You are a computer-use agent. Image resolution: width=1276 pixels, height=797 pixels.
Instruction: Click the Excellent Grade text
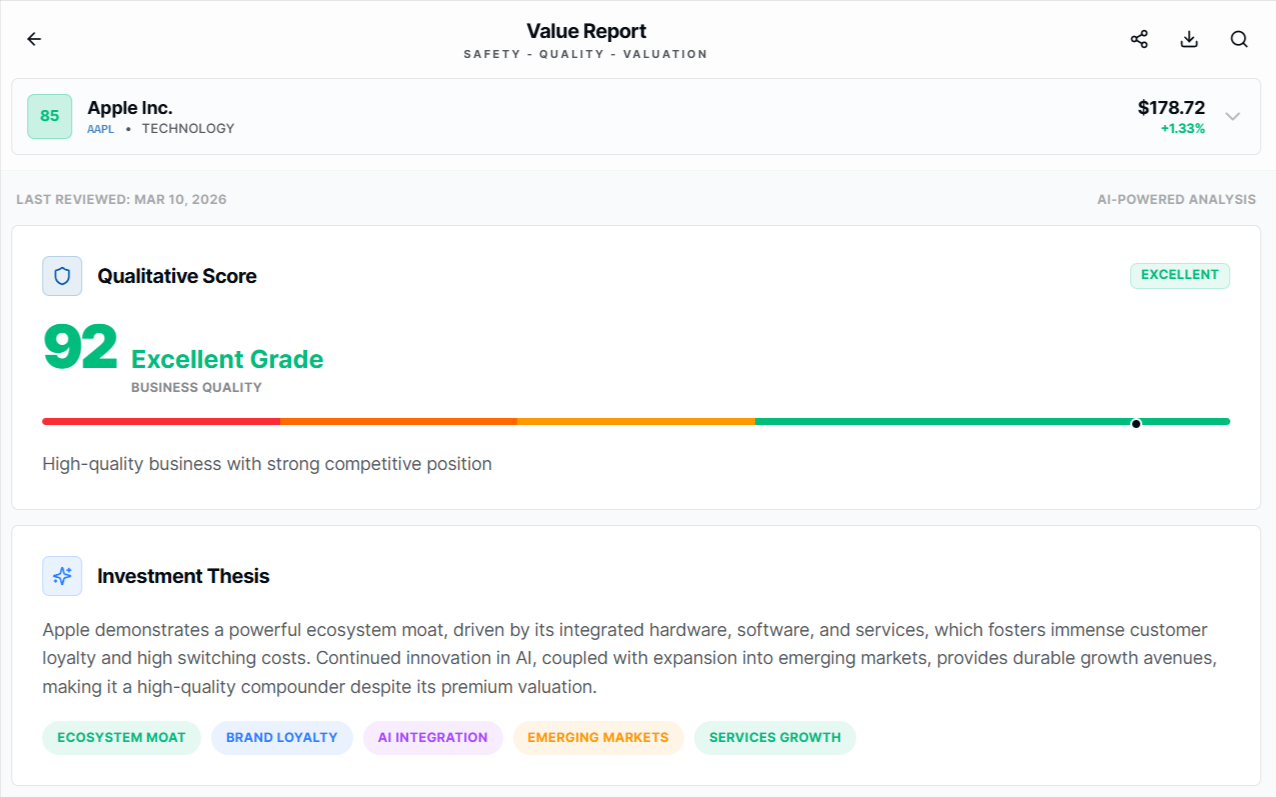click(227, 359)
